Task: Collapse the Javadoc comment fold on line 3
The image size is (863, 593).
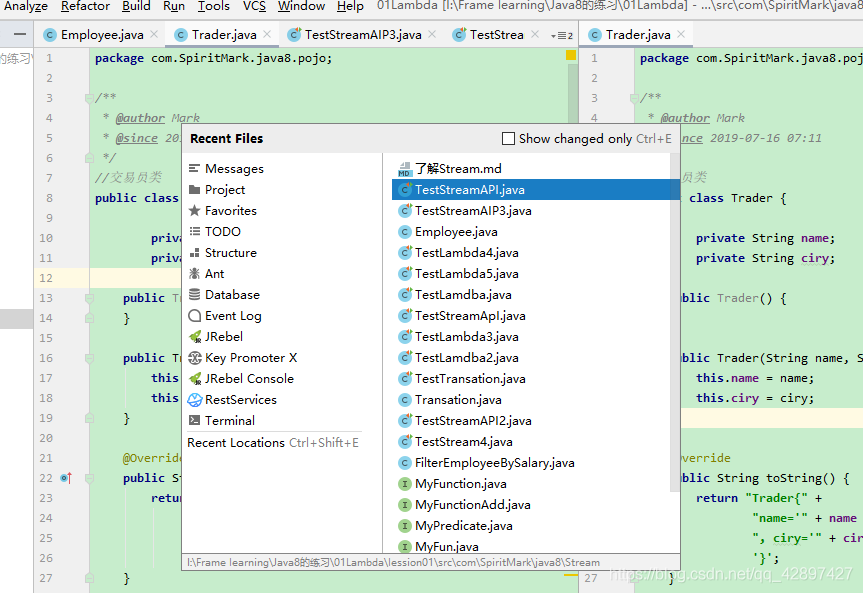Action: click(x=89, y=98)
